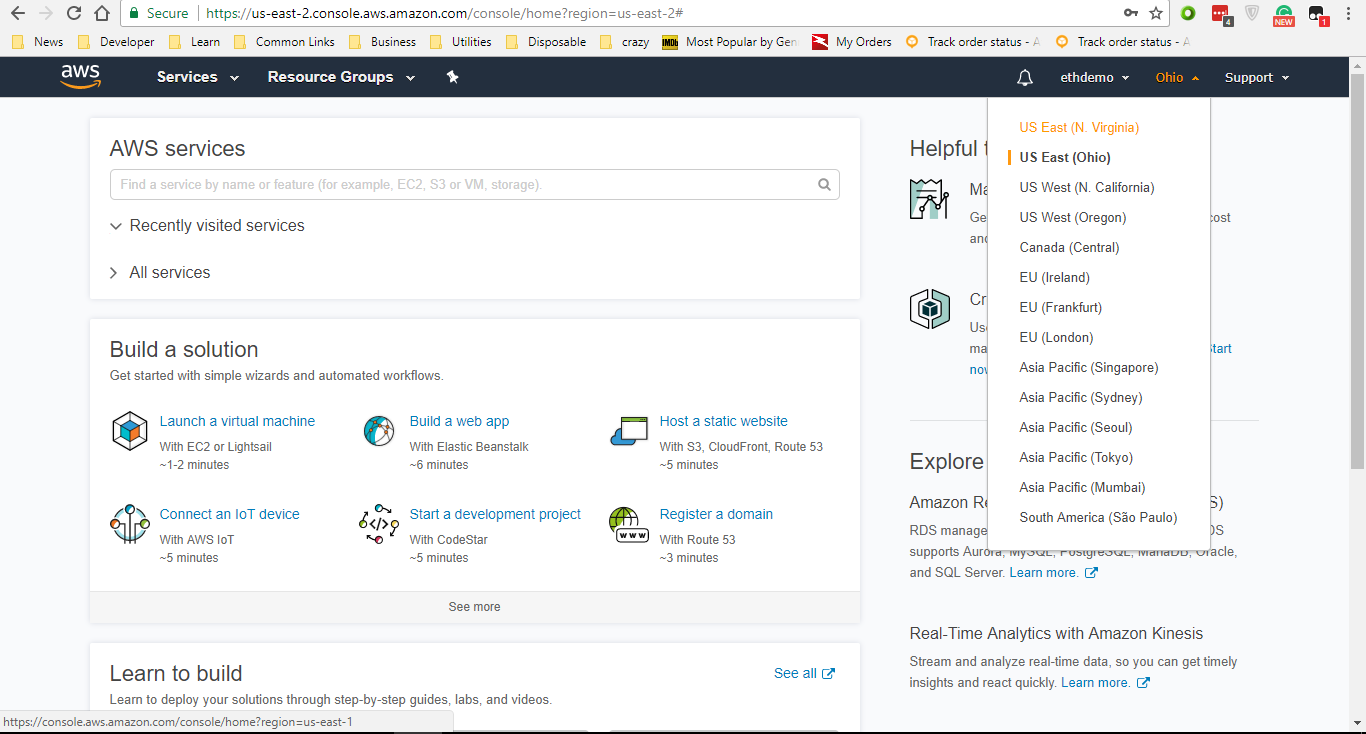Click the Build a web app icon
The image size is (1366, 734).
[379, 431]
